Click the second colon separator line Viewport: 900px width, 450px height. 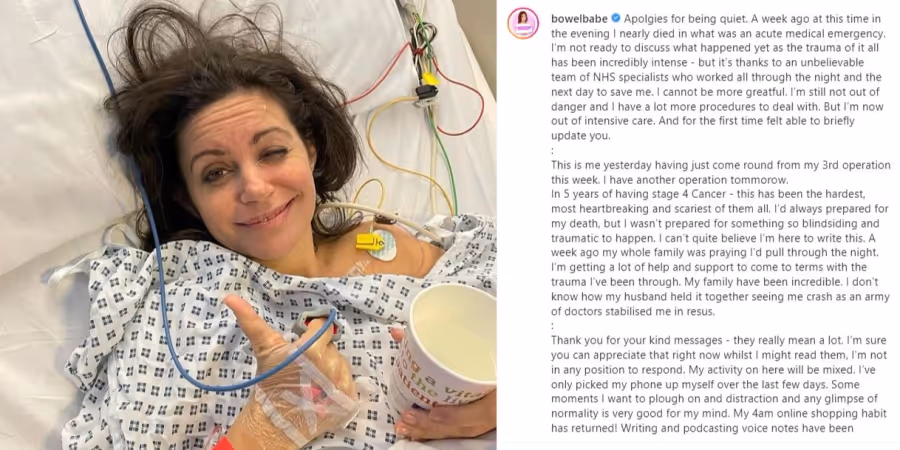click(552, 325)
